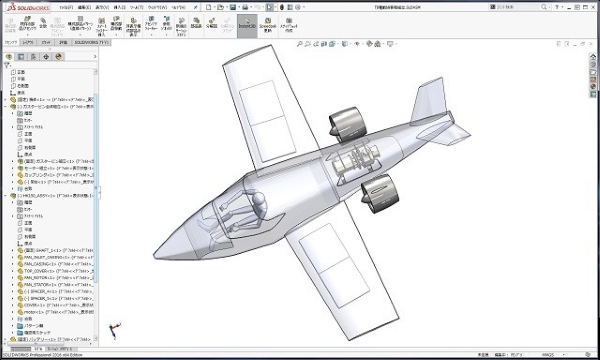Click the New document icon
This screenshot has height=360, width=600.
tap(209, 7)
